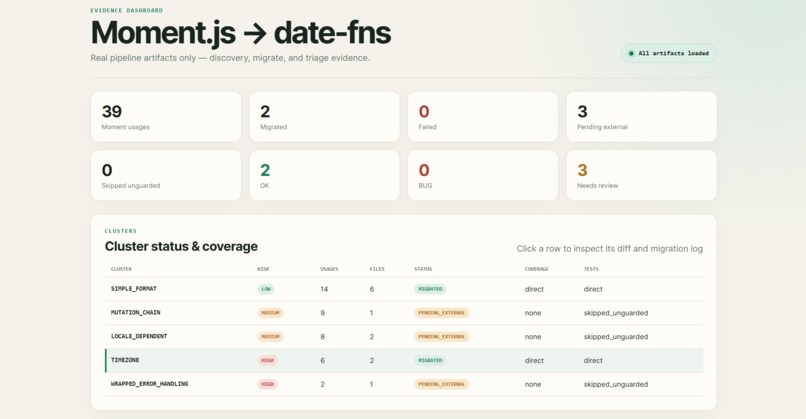Click tests direct in TIMEZONE row
Viewport: 806px width, 419px height.
(593, 360)
